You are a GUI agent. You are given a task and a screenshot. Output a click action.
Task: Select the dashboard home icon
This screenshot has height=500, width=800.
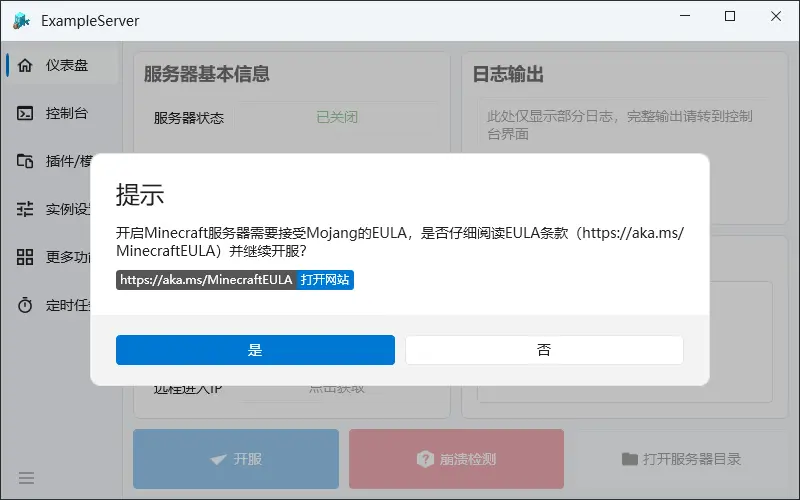[x=25, y=65]
